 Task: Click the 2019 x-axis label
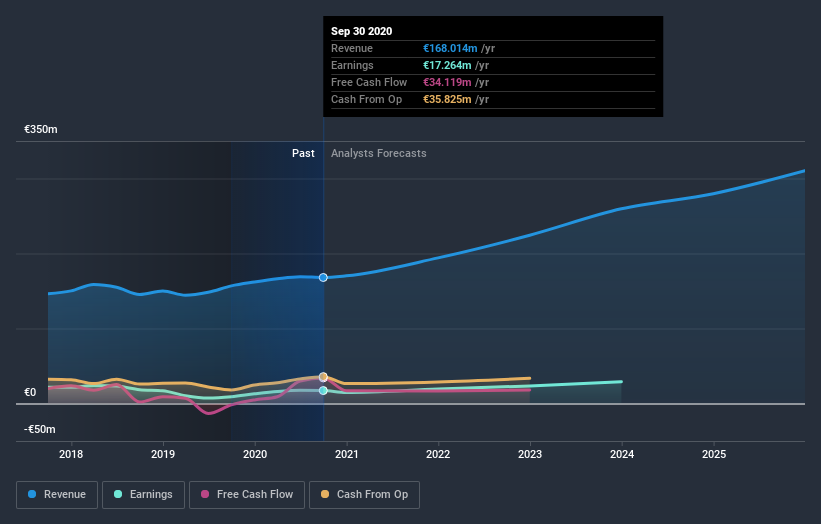pos(163,454)
